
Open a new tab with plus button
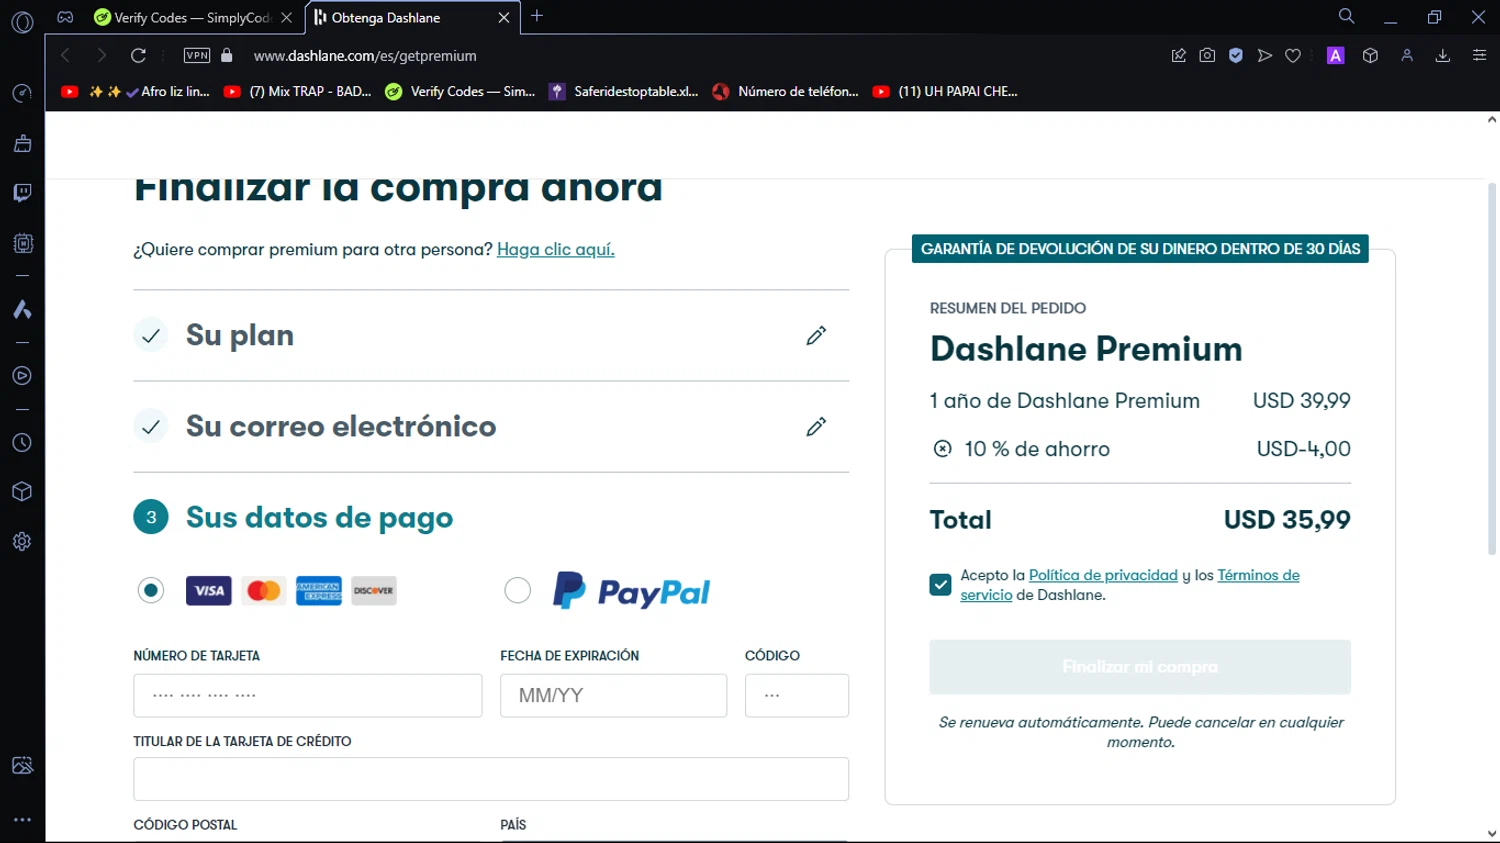click(537, 16)
